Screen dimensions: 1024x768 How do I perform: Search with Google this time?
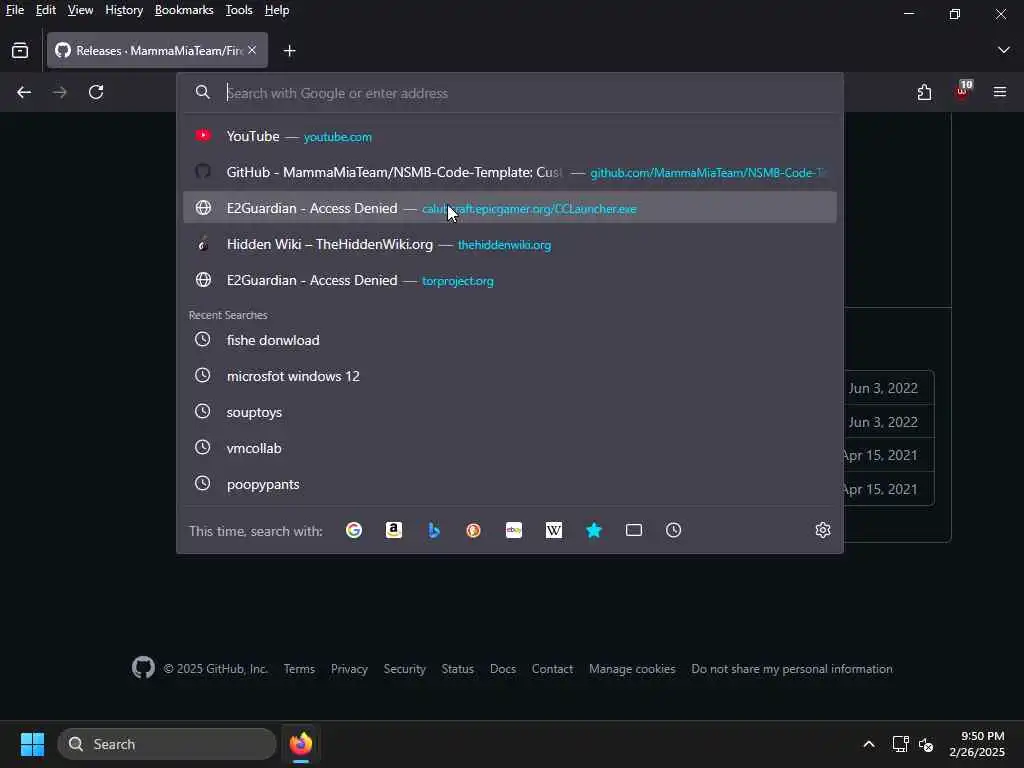354,530
